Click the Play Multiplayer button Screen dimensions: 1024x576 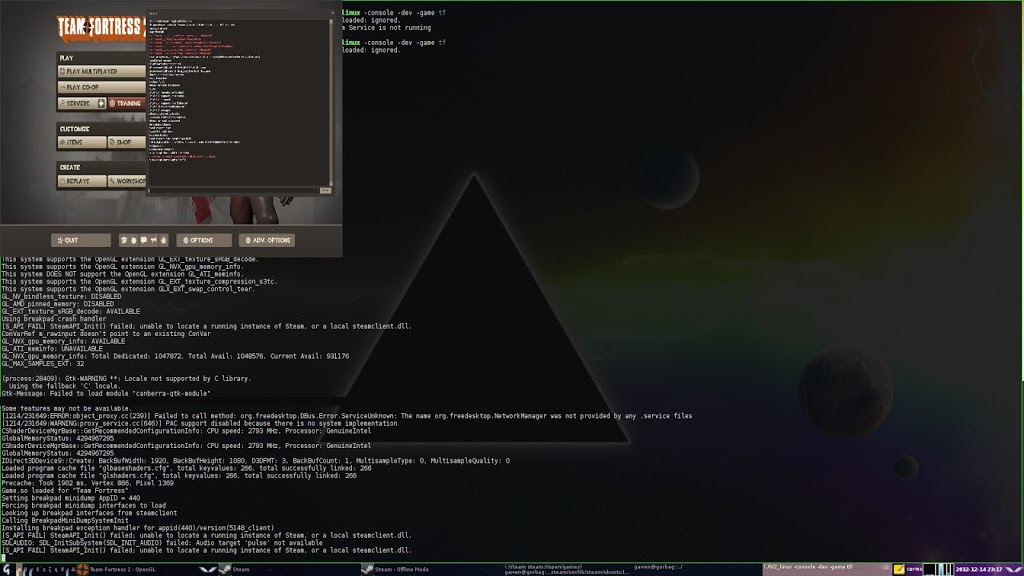click(x=101, y=71)
